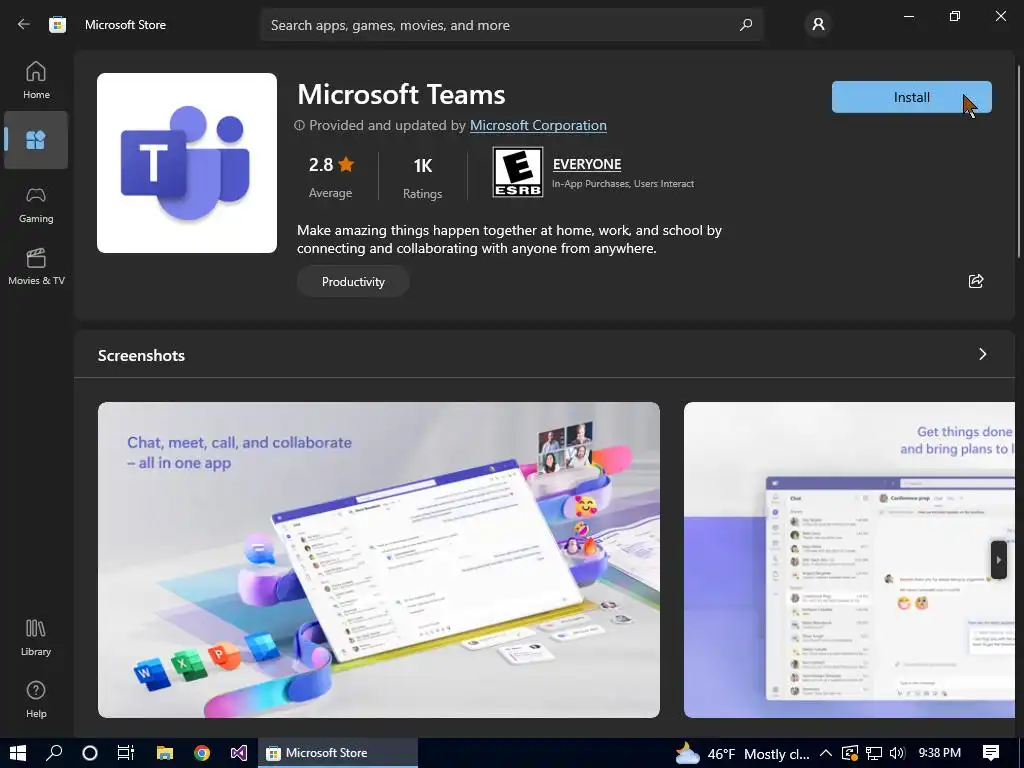Screen dimensions: 1024x768
Task: Open File Explorer from taskbar
Action: pos(165,753)
